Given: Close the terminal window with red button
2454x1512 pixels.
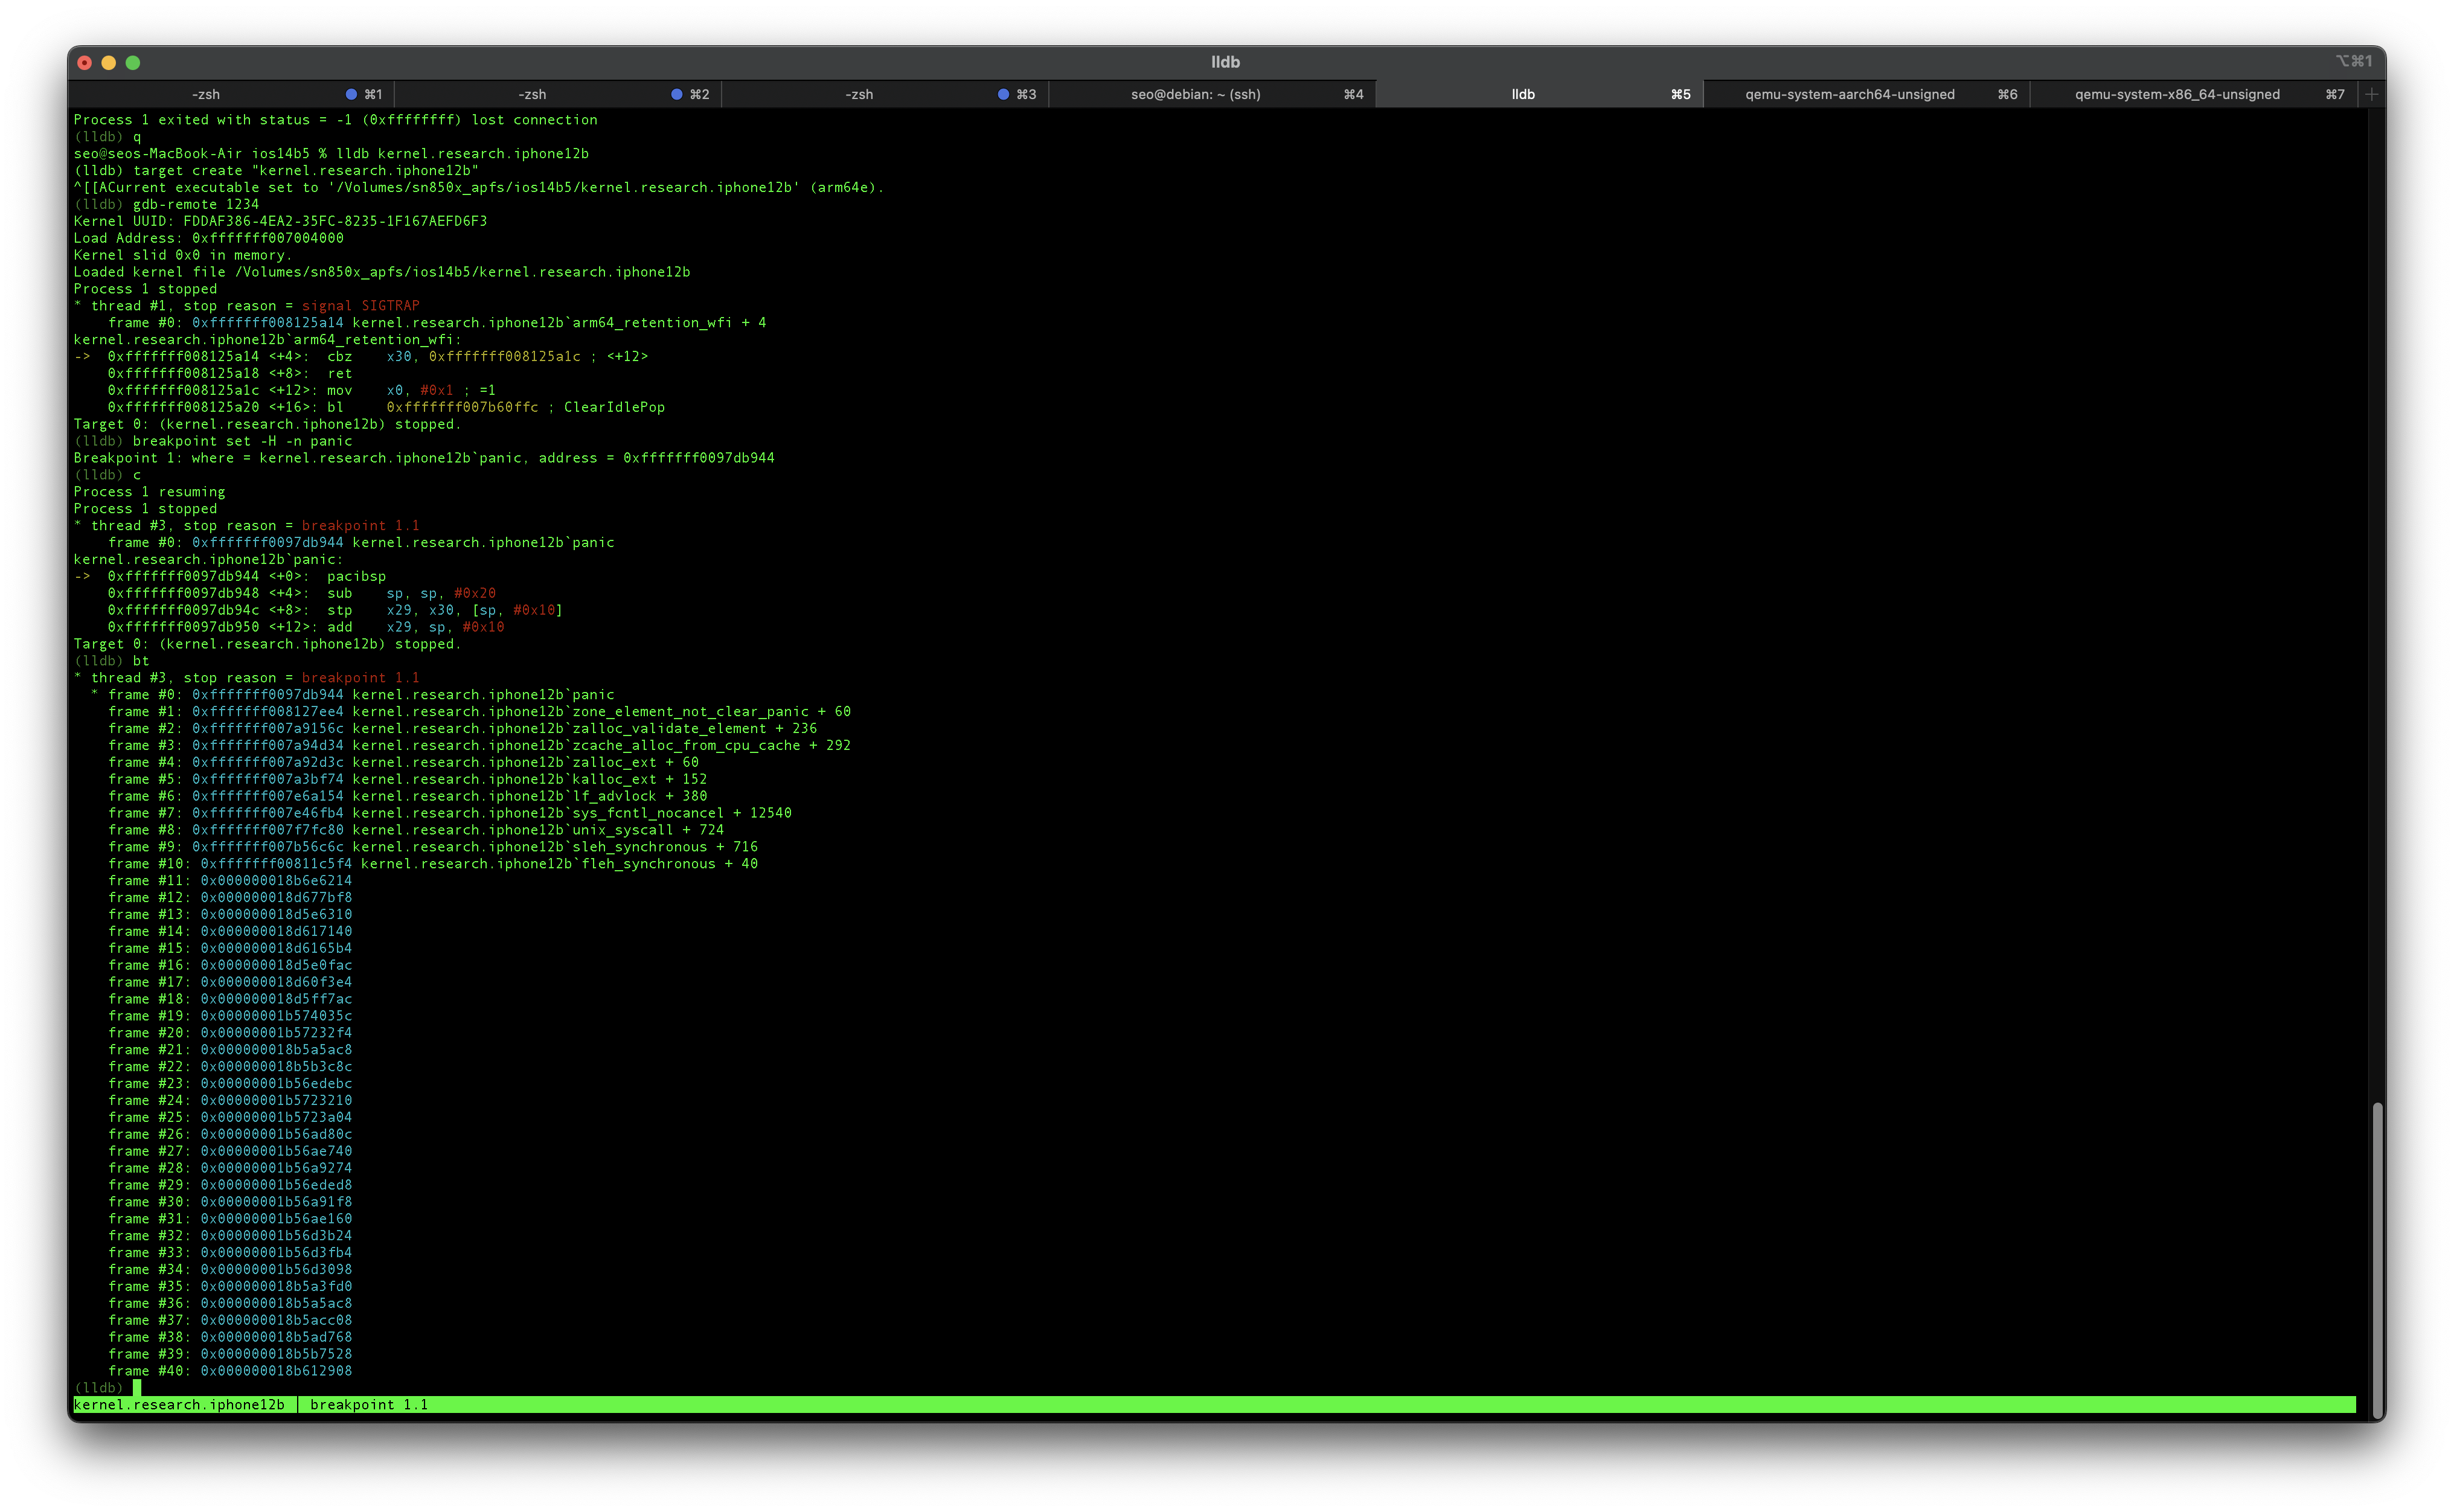Looking at the screenshot, I should click(85, 63).
